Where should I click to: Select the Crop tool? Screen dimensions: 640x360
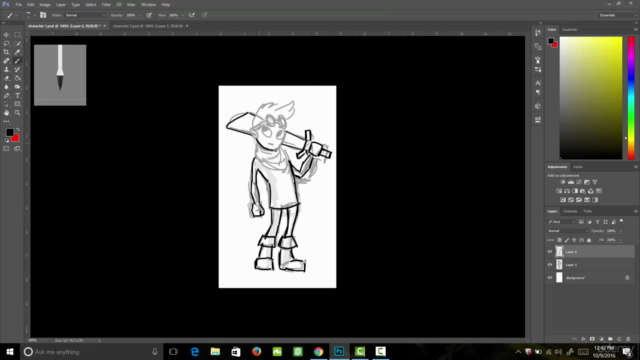(6, 52)
